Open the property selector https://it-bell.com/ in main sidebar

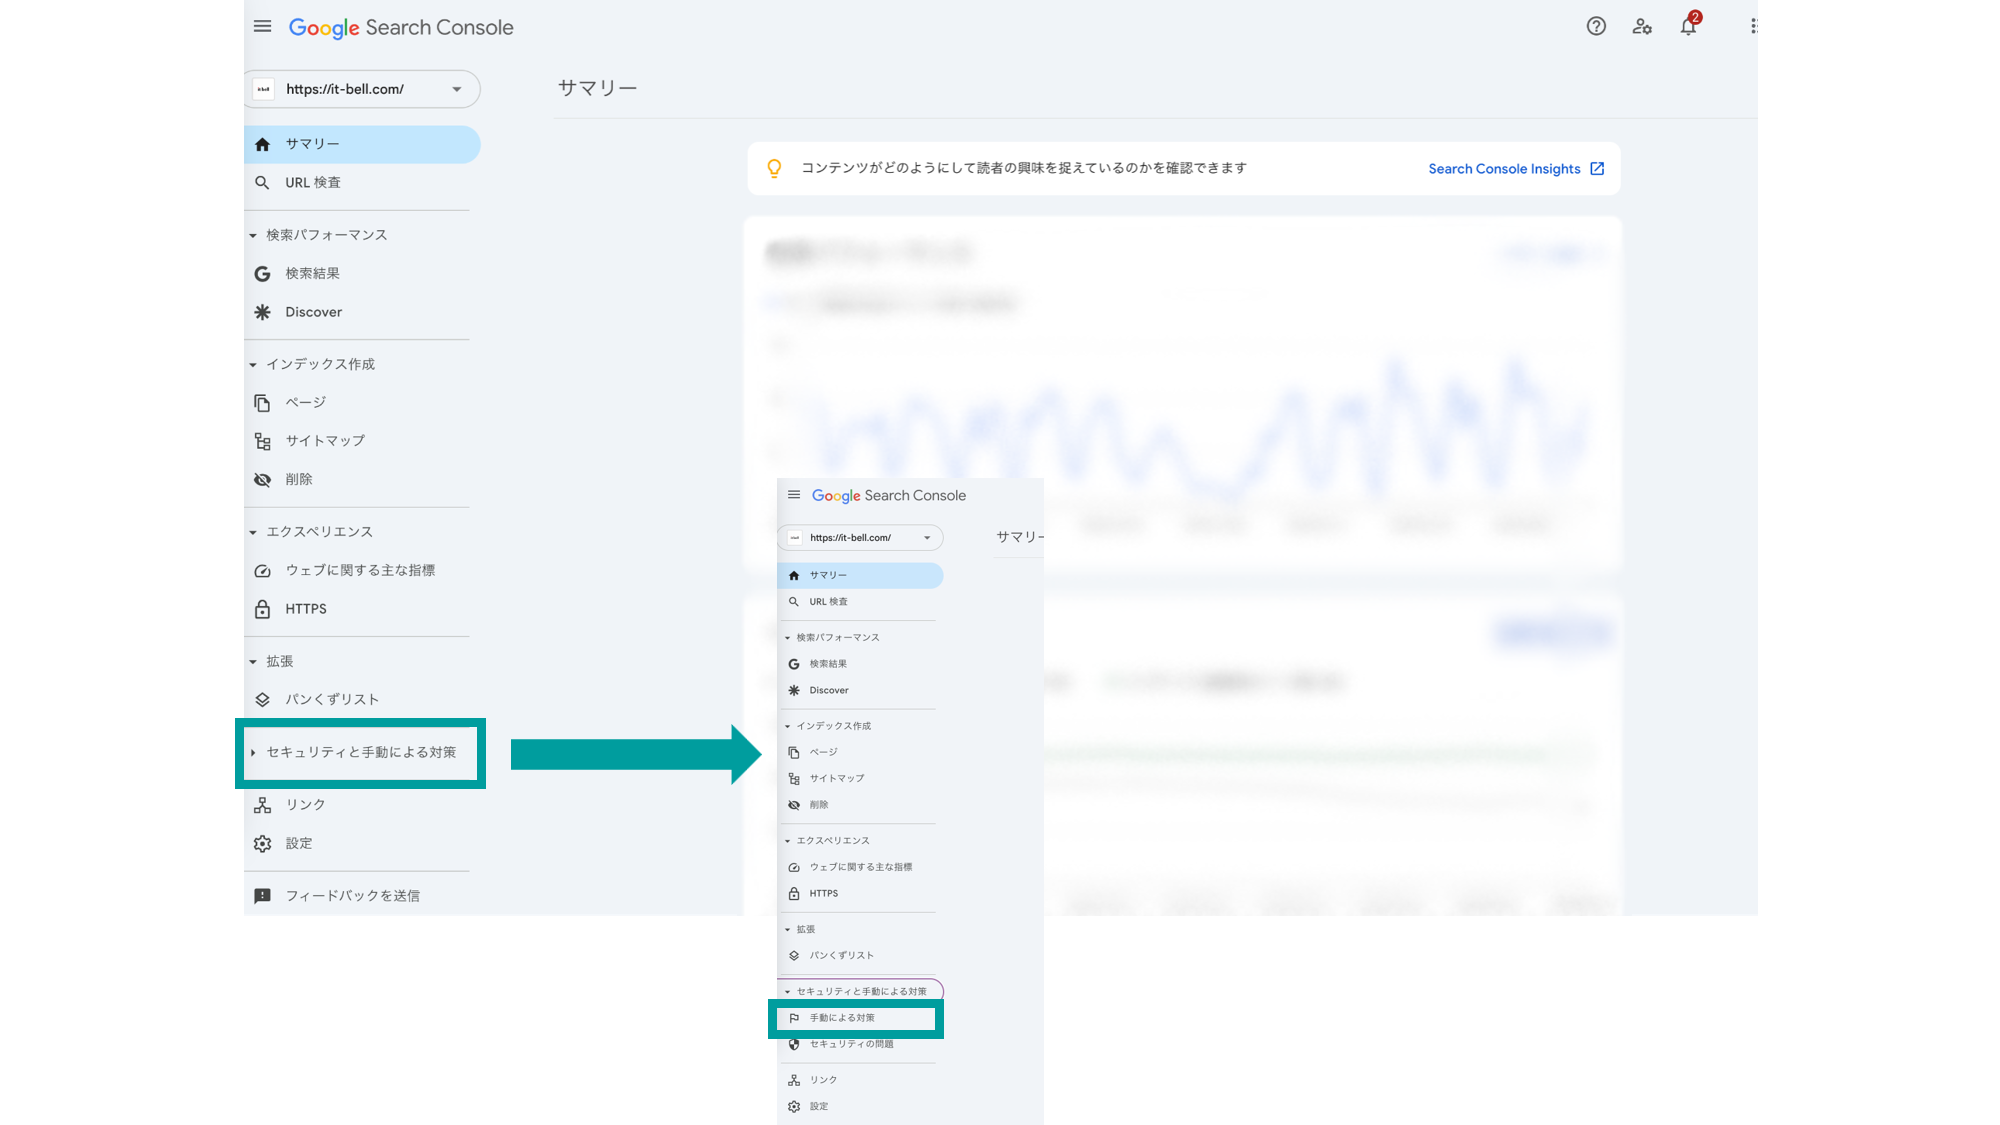[x=363, y=89]
